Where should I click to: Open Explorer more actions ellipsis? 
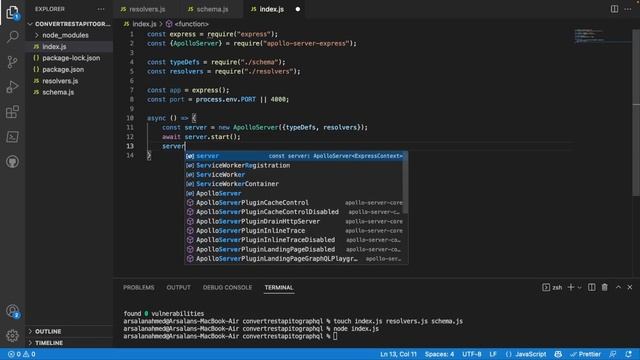(101, 9)
